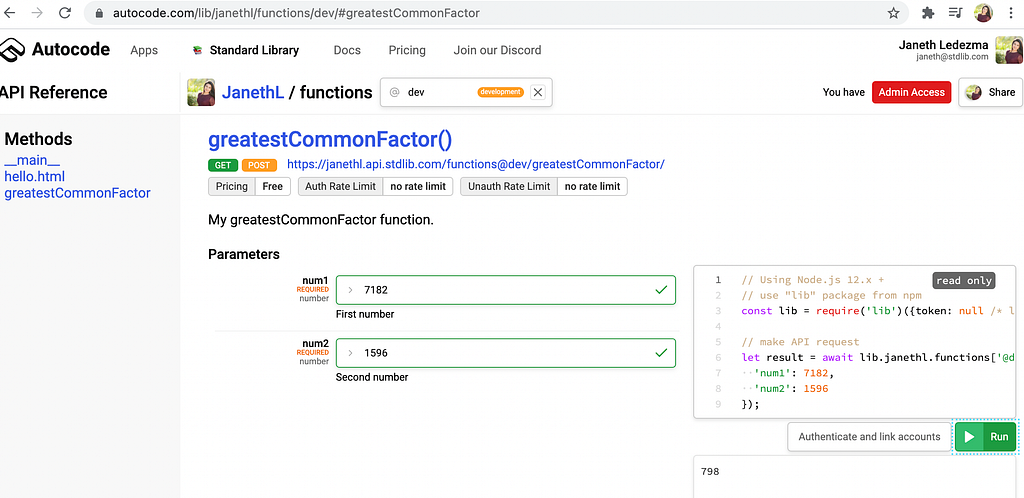This screenshot has width=1024, height=498.
Task: Open the browser extensions puzzle icon
Action: [927, 12]
